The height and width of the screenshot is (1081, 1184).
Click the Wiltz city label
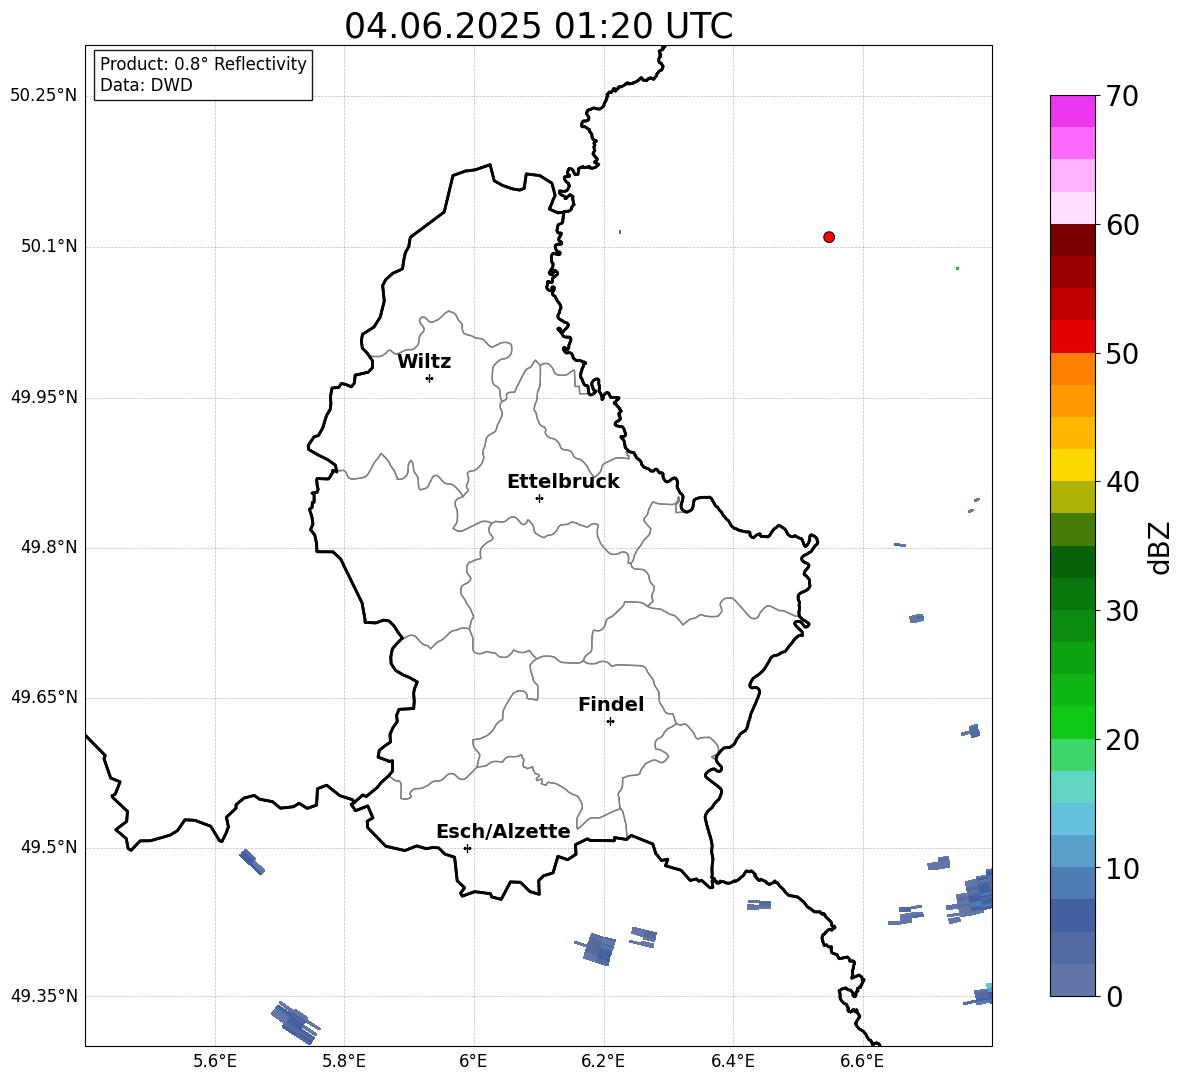[x=424, y=362]
